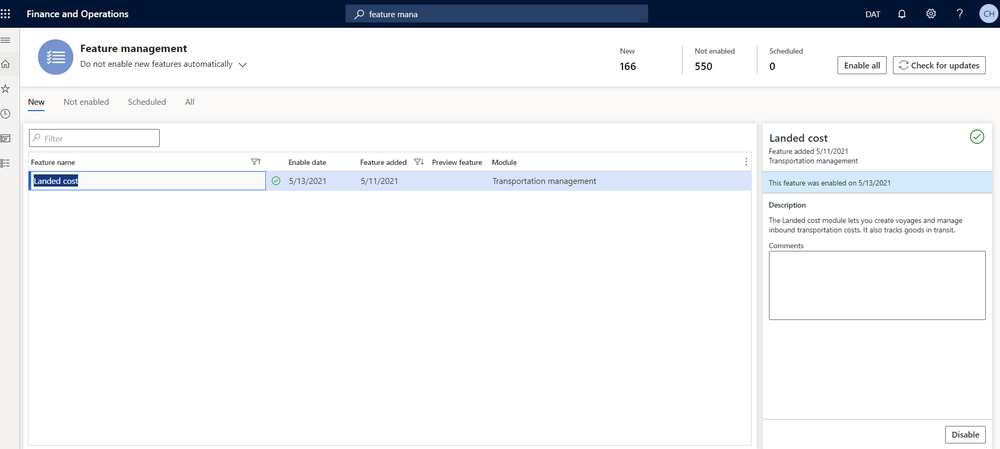Expand the navigation pane hamburger icon
The width and height of the screenshot is (1000, 449).
tap(6, 40)
